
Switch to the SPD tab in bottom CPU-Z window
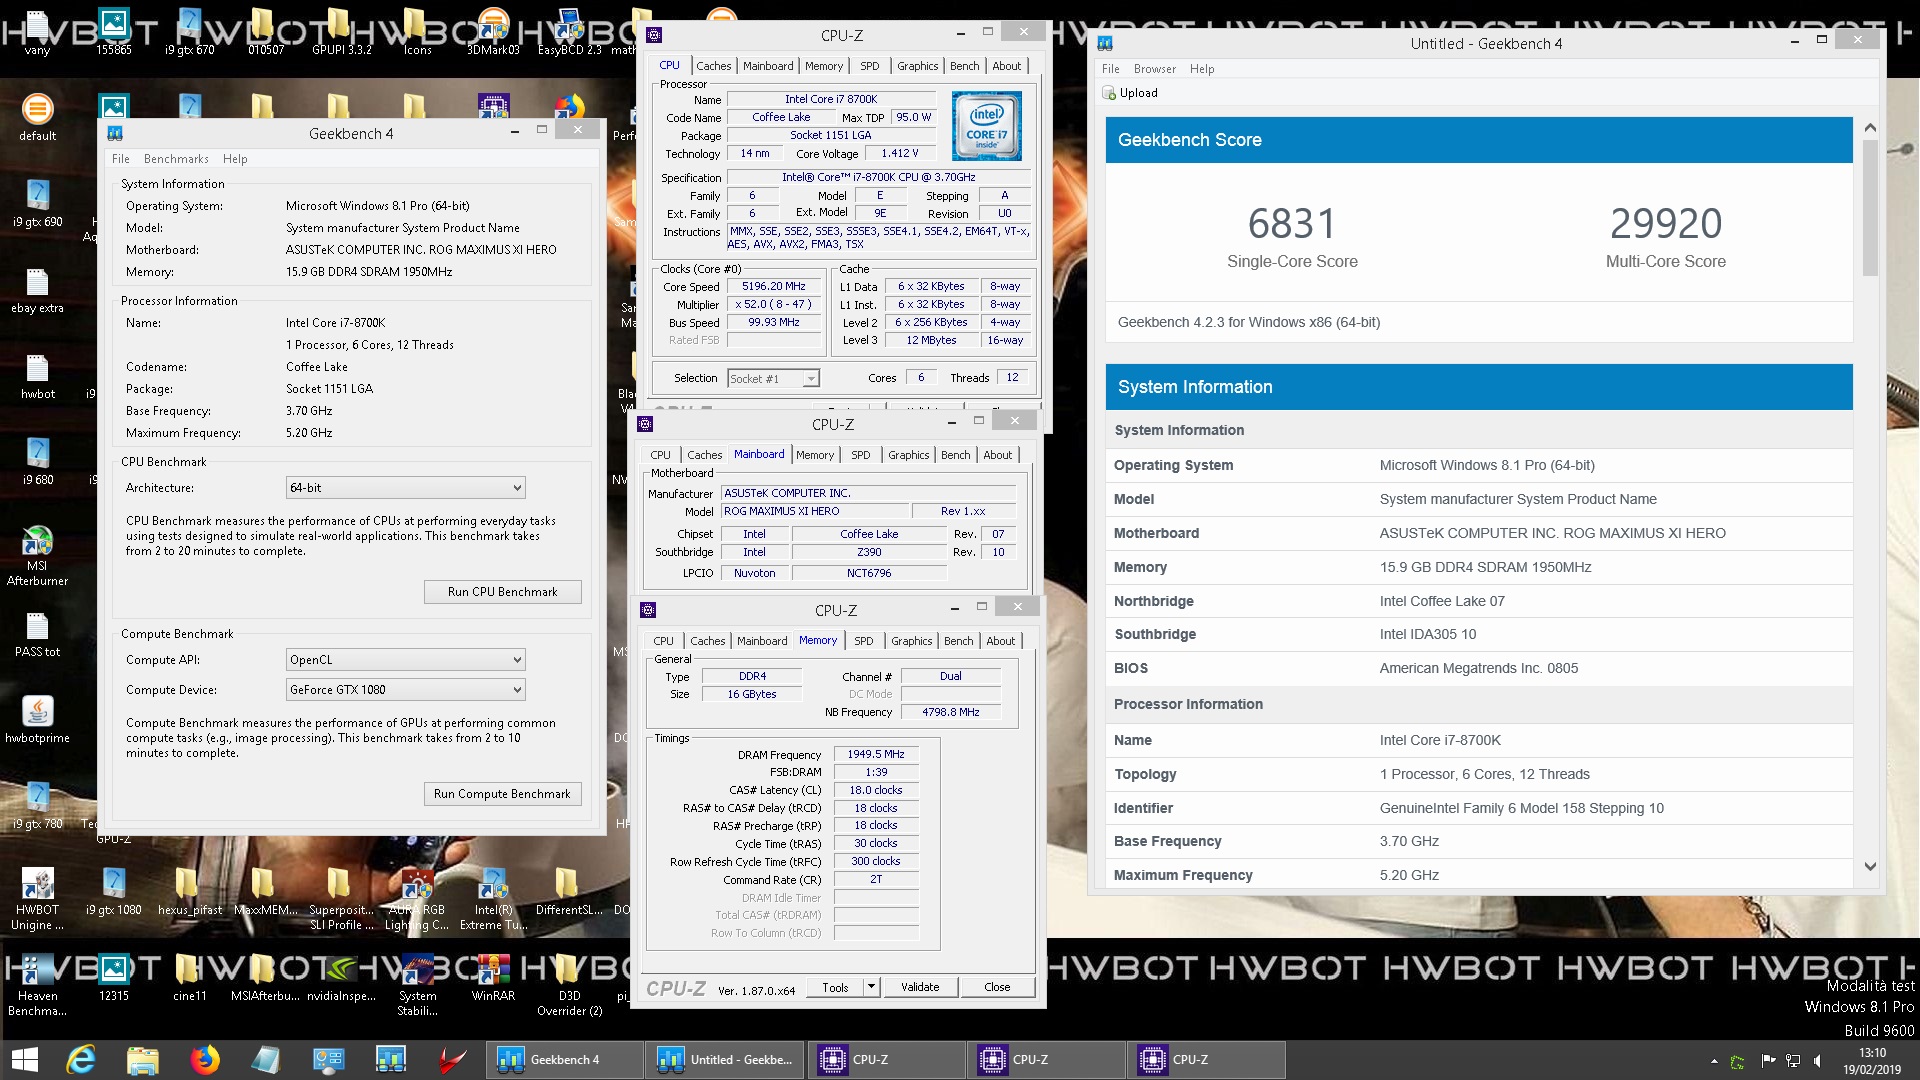pos(864,641)
